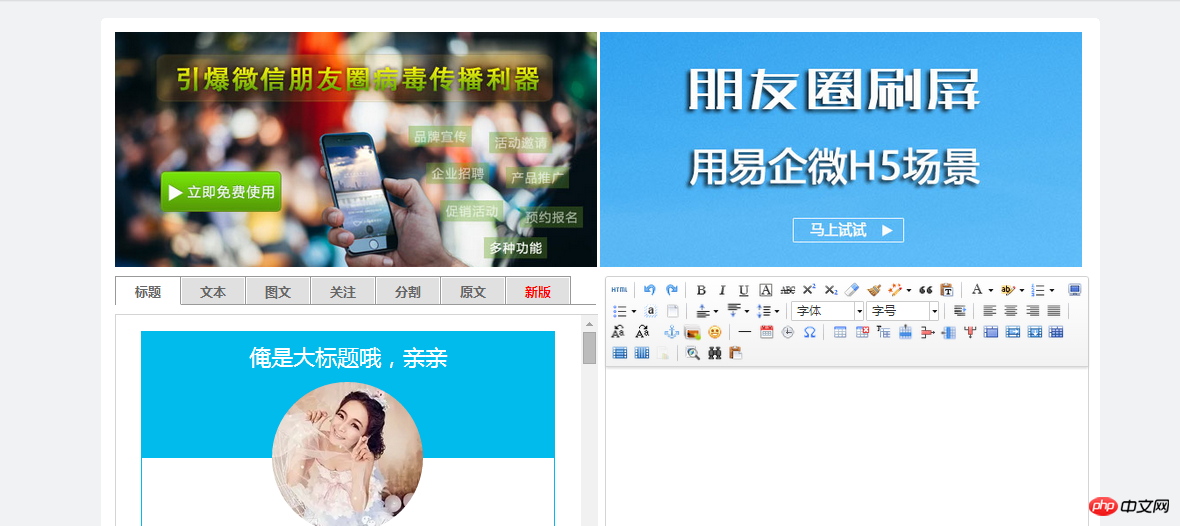Click the green 立即免费使用 button
Image resolution: width=1180 pixels, height=526 pixels.
click(x=220, y=192)
